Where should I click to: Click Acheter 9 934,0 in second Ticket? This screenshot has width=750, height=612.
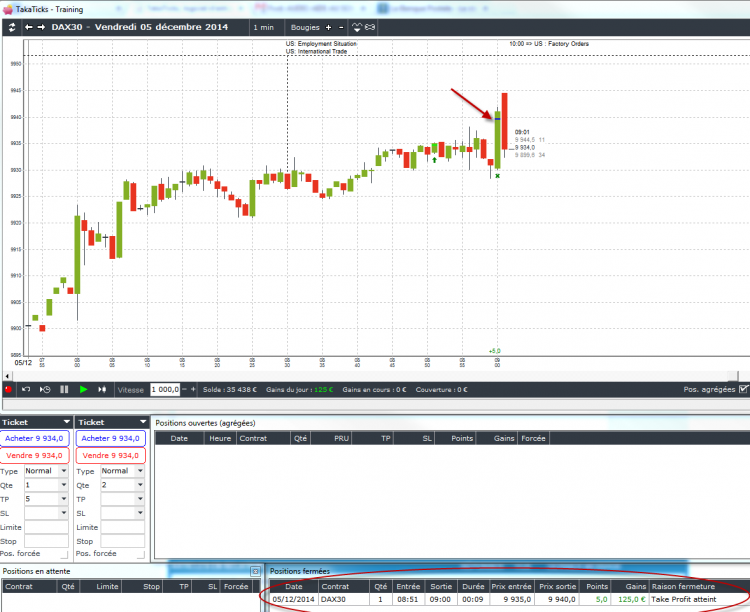(x=110, y=438)
